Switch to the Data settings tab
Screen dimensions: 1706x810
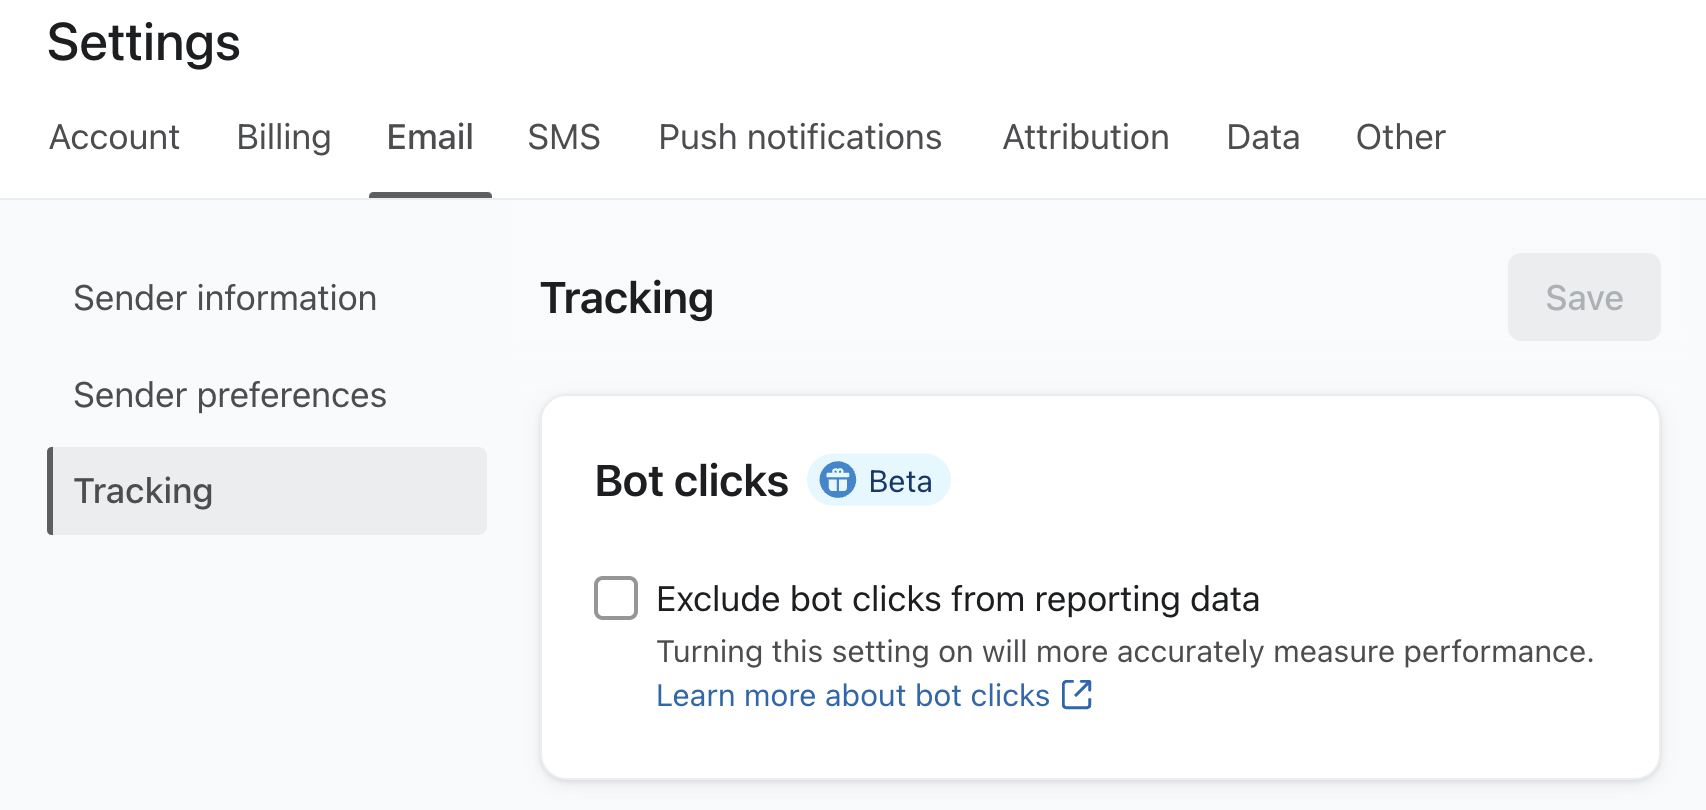(x=1262, y=137)
